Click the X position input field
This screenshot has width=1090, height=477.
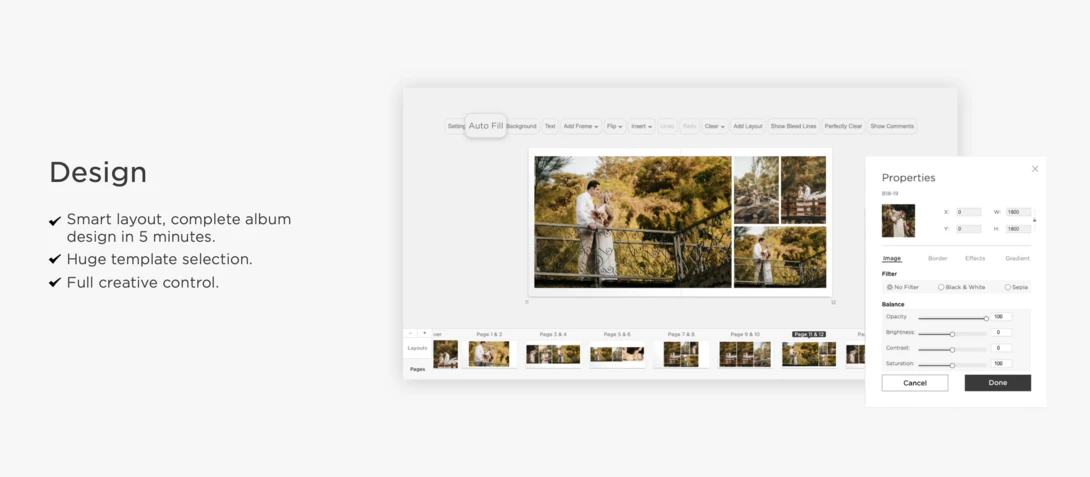(968, 212)
